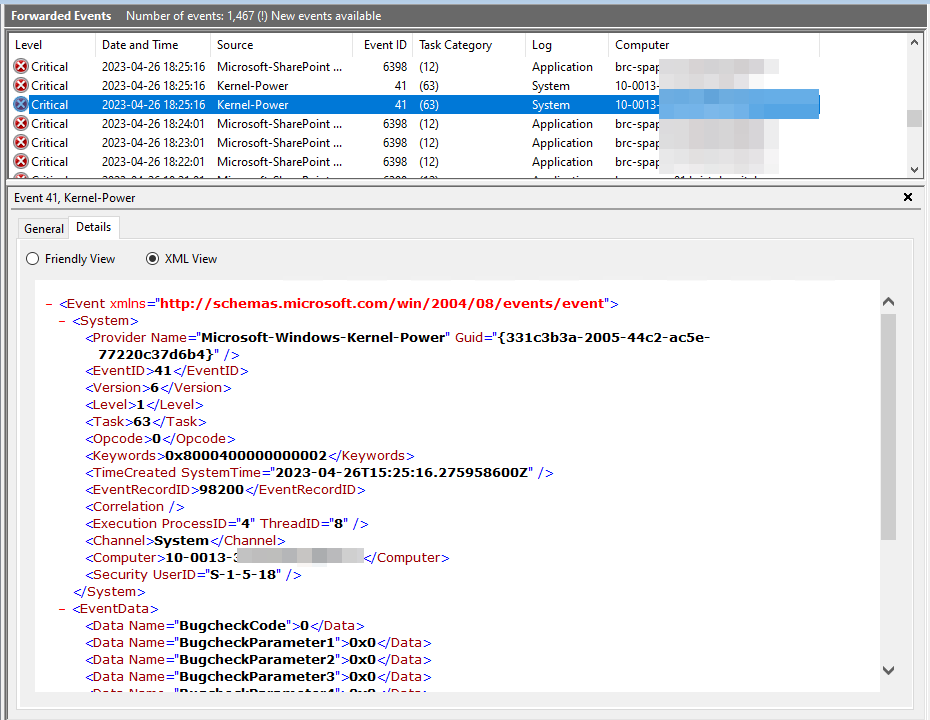Select the XML View radio button
This screenshot has width=930, height=720.
[153, 258]
